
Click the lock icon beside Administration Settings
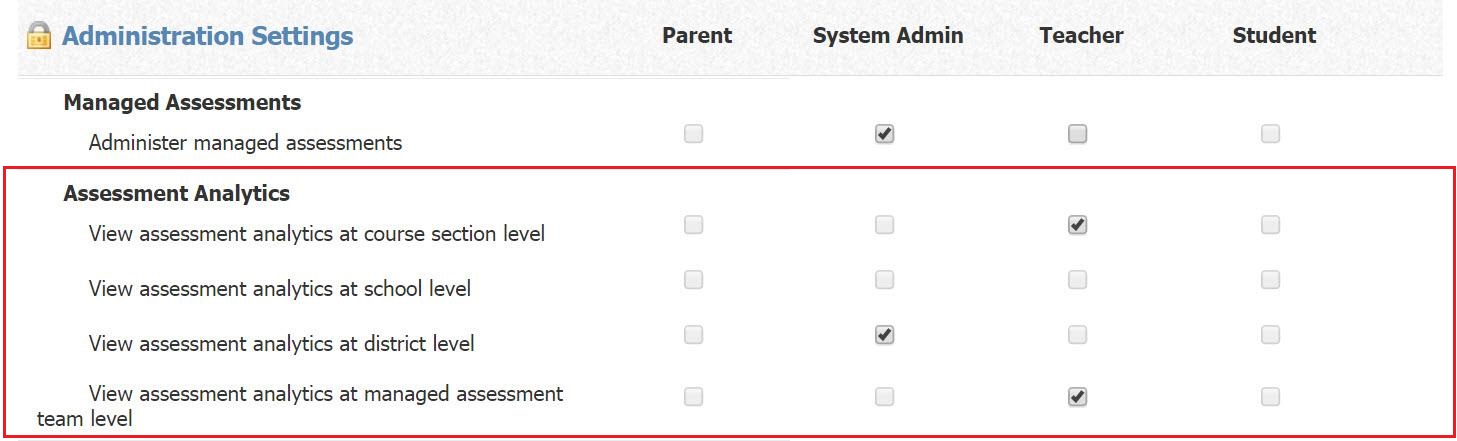click(x=39, y=36)
